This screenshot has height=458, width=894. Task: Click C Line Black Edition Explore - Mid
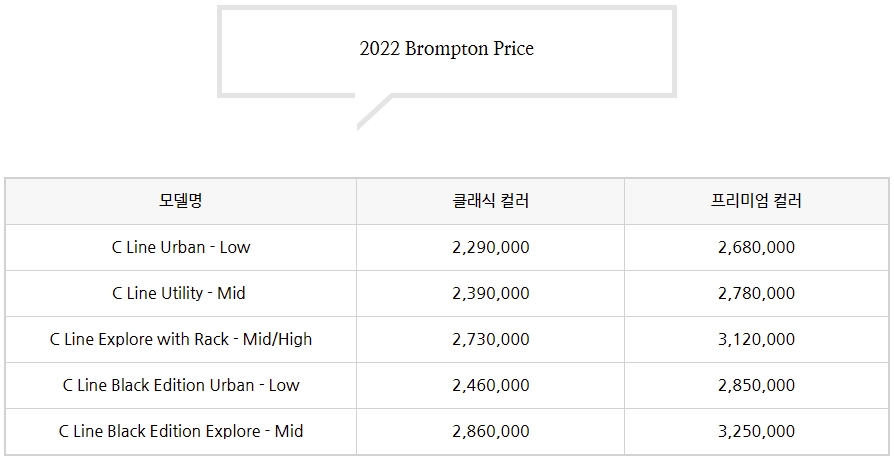(x=181, y=431)
